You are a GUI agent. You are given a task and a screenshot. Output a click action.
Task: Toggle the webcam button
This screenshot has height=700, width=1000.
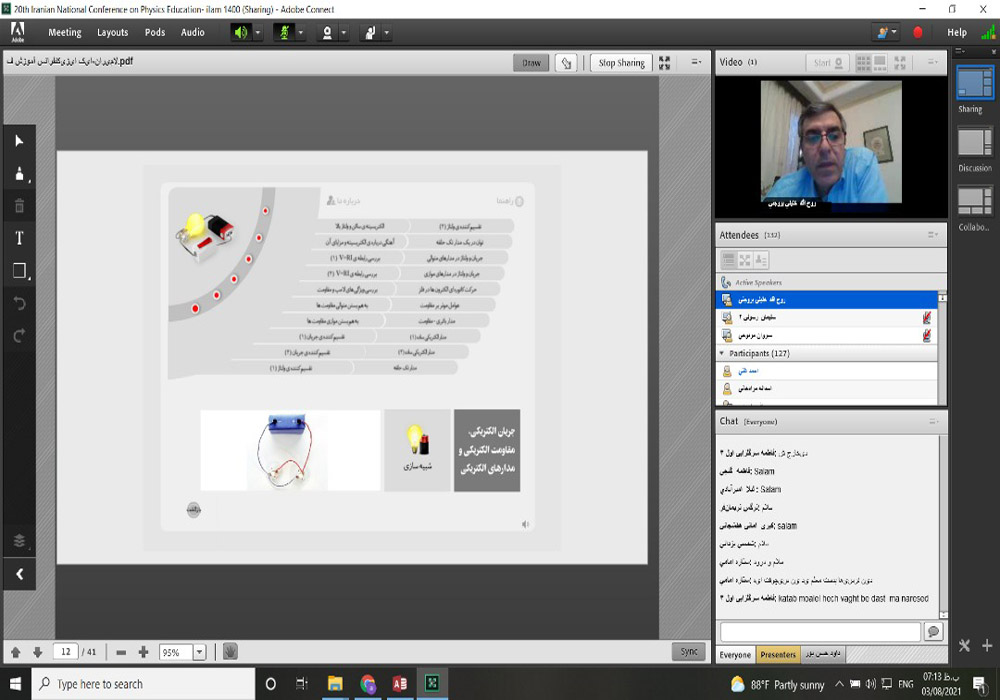click(326, 32)
